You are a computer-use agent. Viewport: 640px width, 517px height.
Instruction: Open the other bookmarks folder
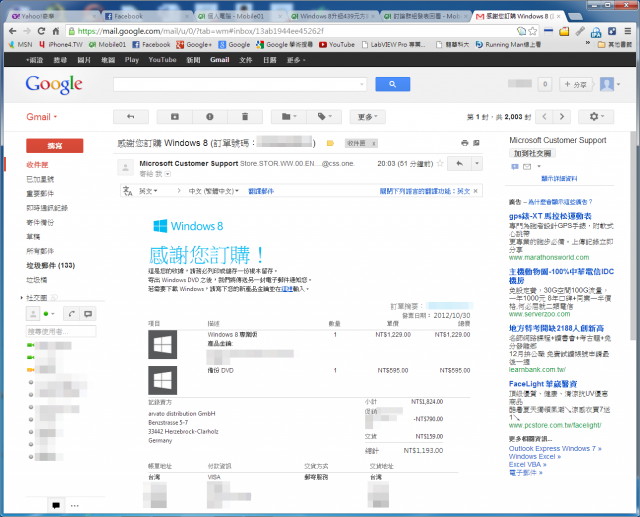click(614, 44)
